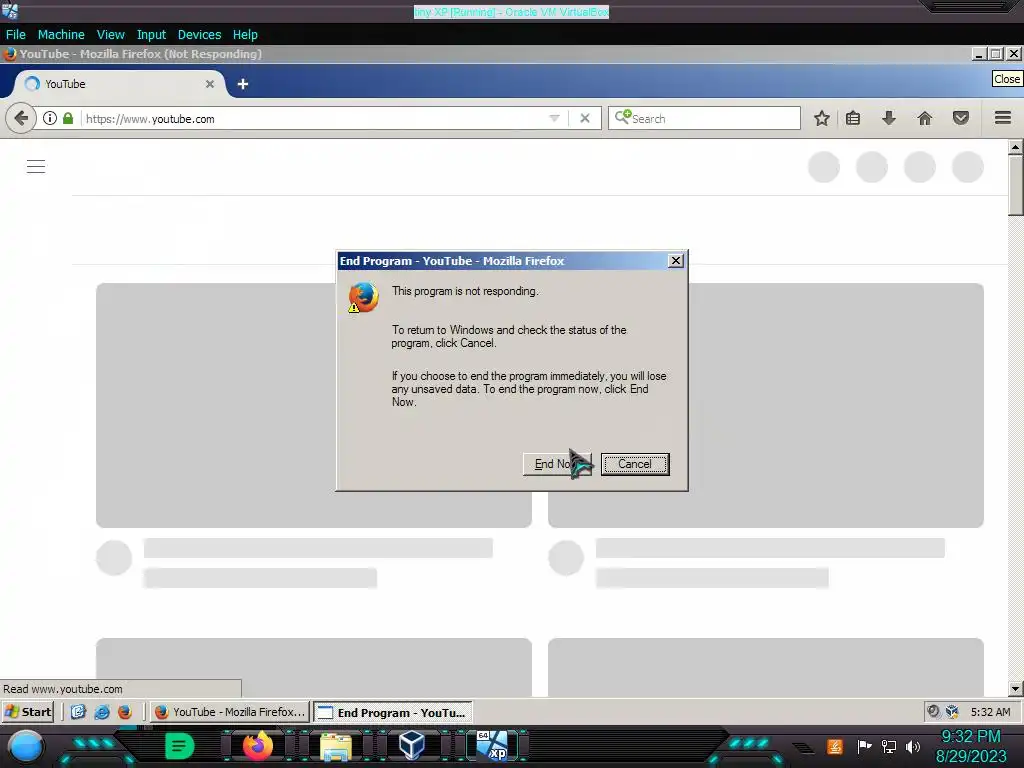Screen dimensions: 1024x768
Task: Open host volume speaker icon
Action: 913,746
